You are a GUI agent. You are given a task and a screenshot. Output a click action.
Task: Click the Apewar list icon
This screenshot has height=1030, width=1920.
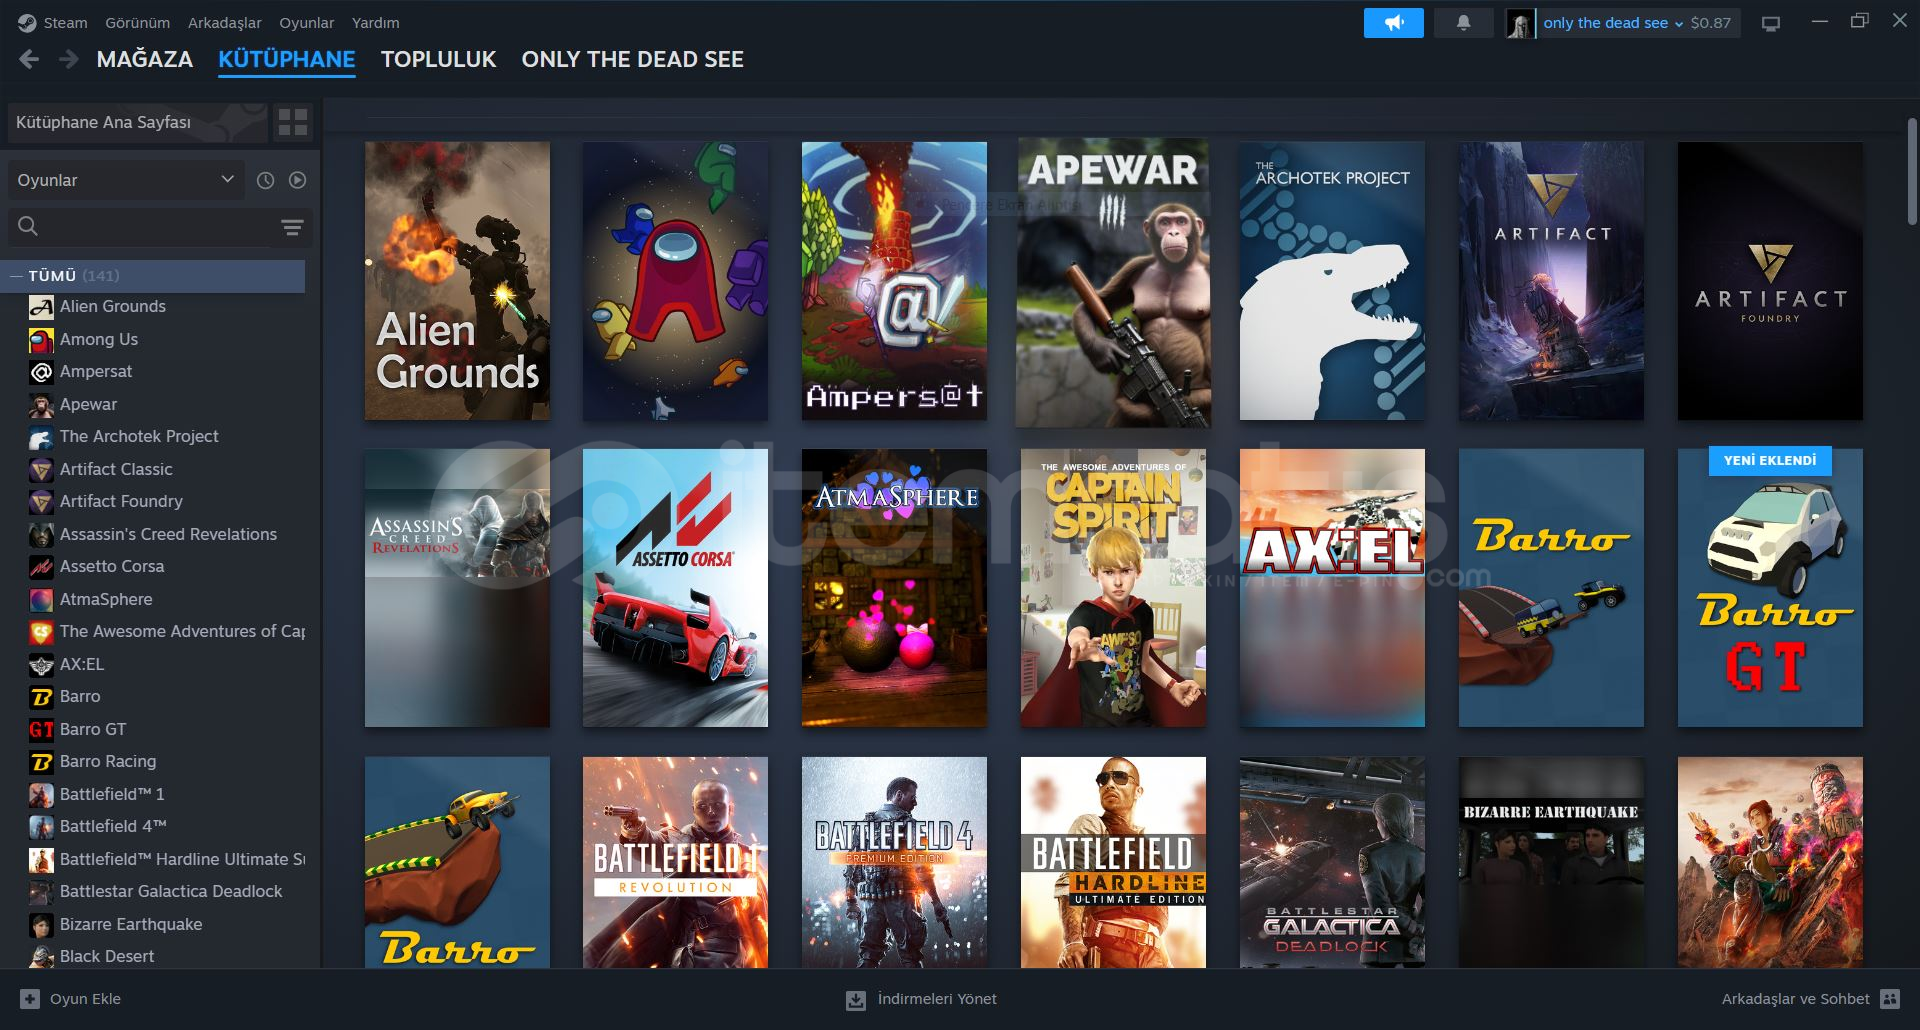pos(41,405)
